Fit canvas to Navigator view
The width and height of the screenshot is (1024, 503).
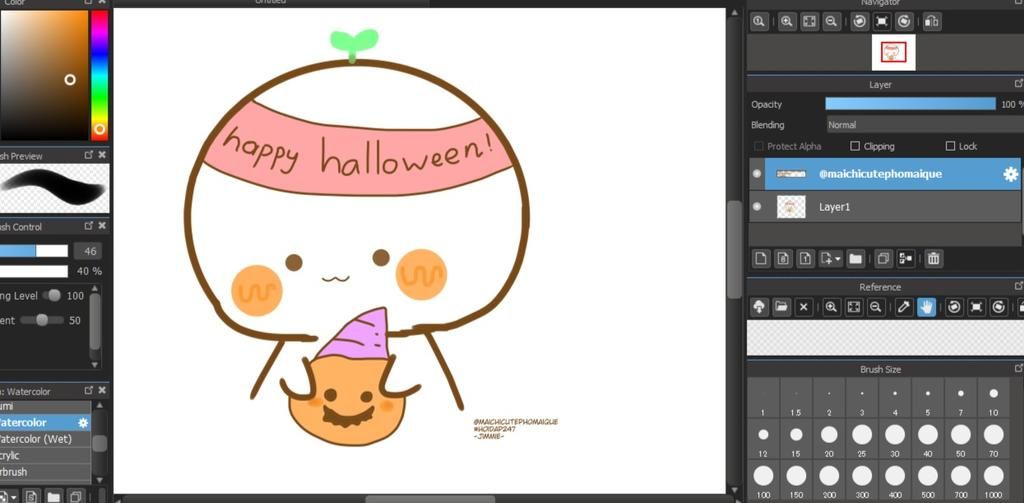click(x=809, y=22)
